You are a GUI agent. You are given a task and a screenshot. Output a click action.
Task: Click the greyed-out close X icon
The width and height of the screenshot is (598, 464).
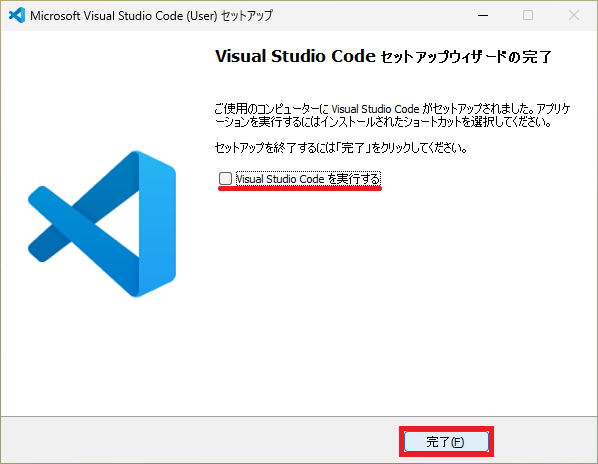coord(574,15)
